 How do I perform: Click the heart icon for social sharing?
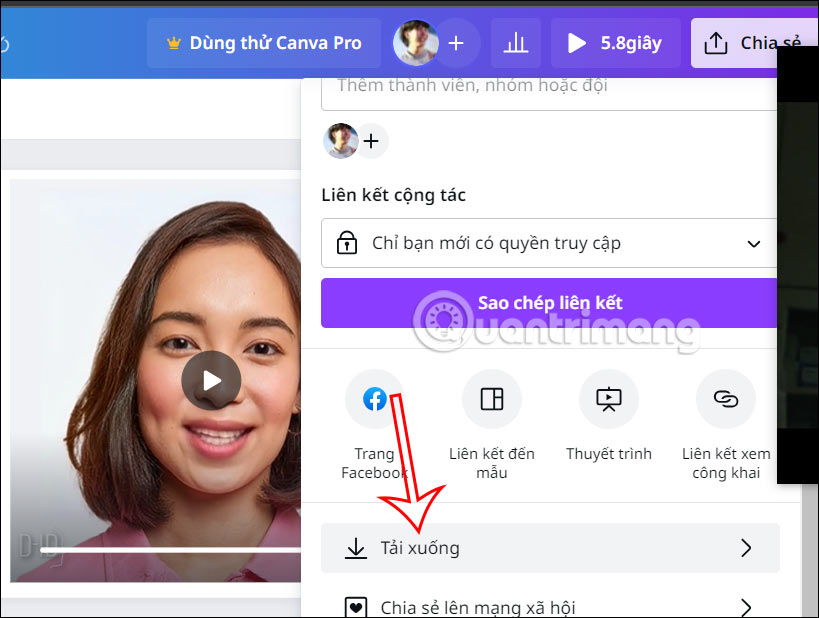coord(356,605)
